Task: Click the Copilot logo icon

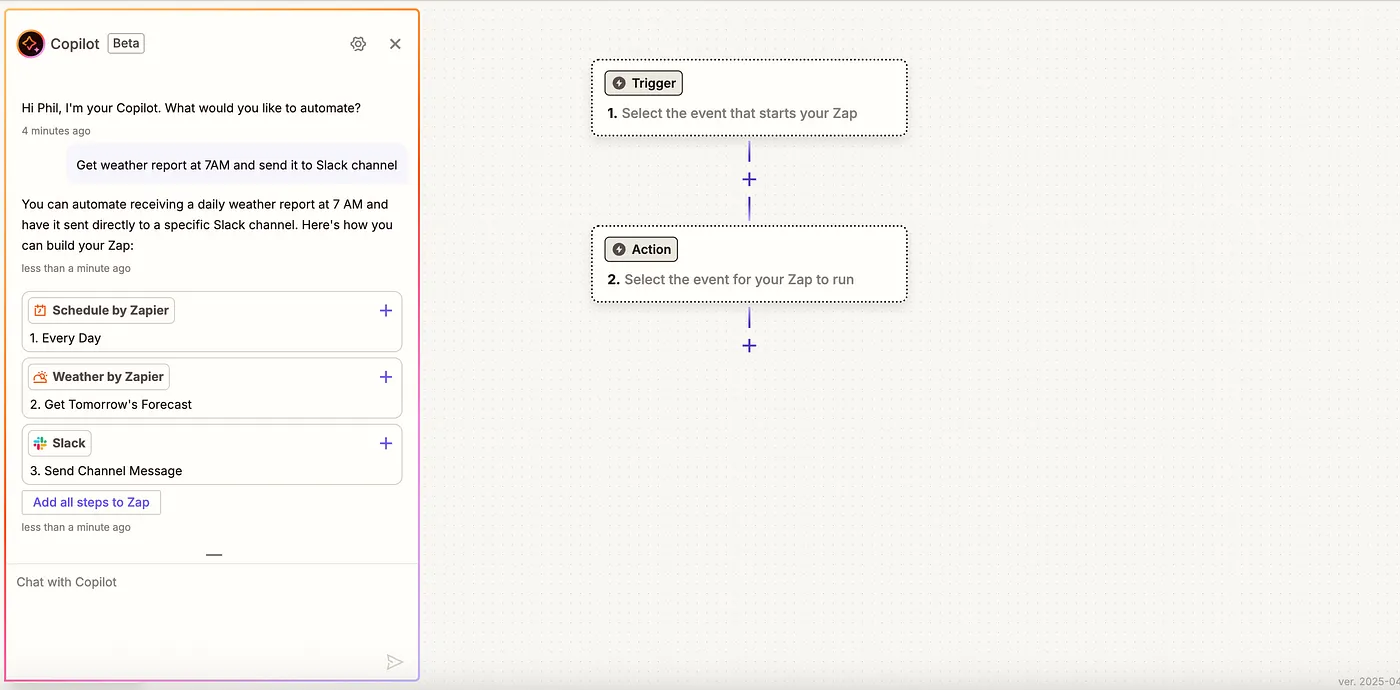Action: click(31, 44)
